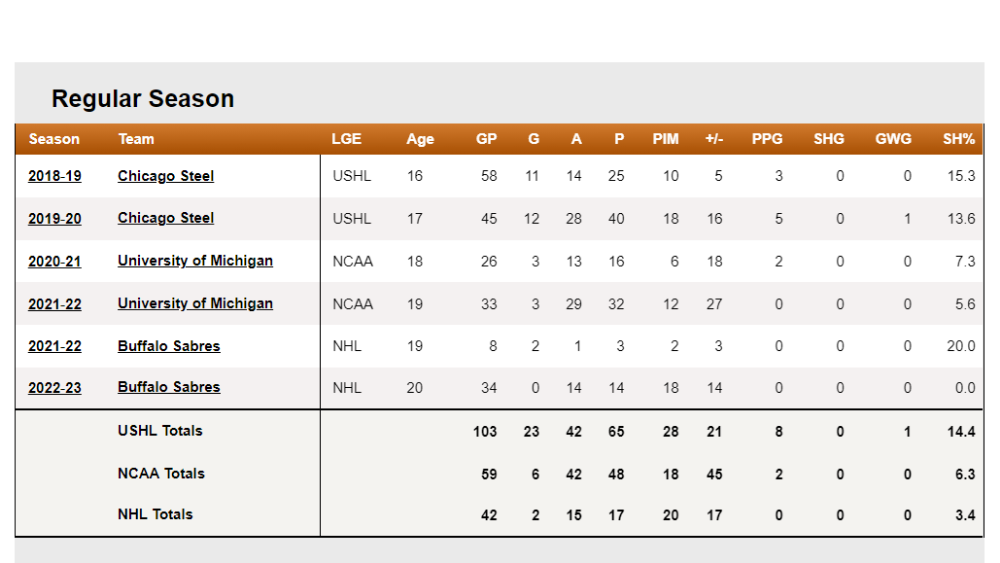This screenshot has width=1000, height=563.
Task: Open the 2020-21 season link
Action: pos(55,261)
